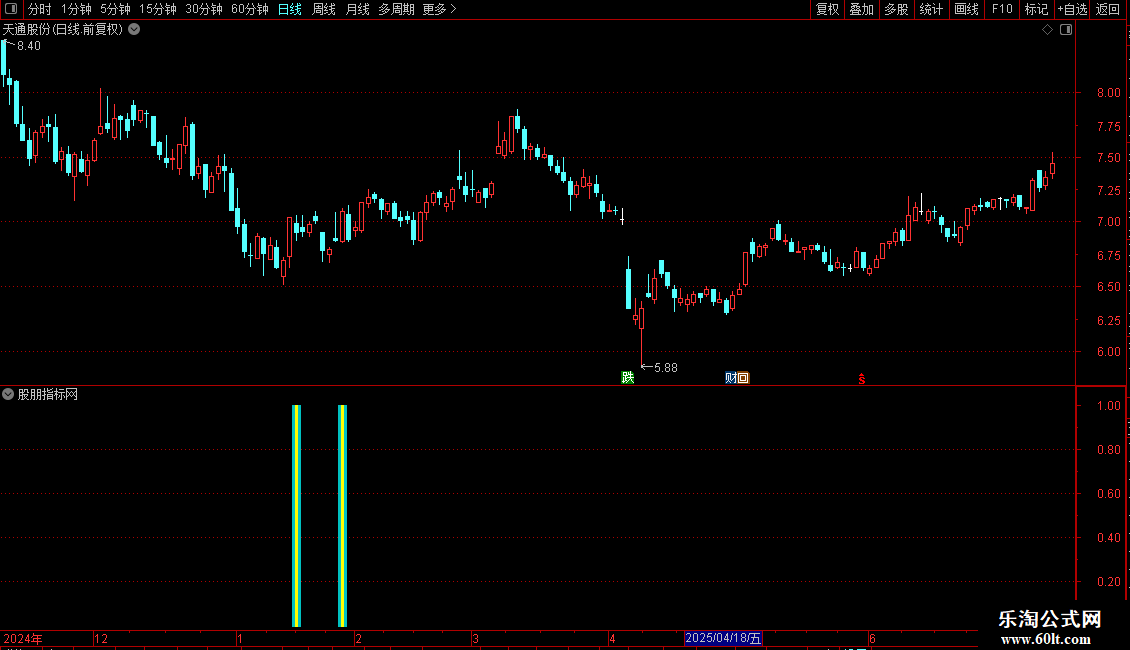Image resolution: width=1130 pixels, height=650 pixels.
Task: Open the 画线 drawing tools
Action: pos(966,9)
